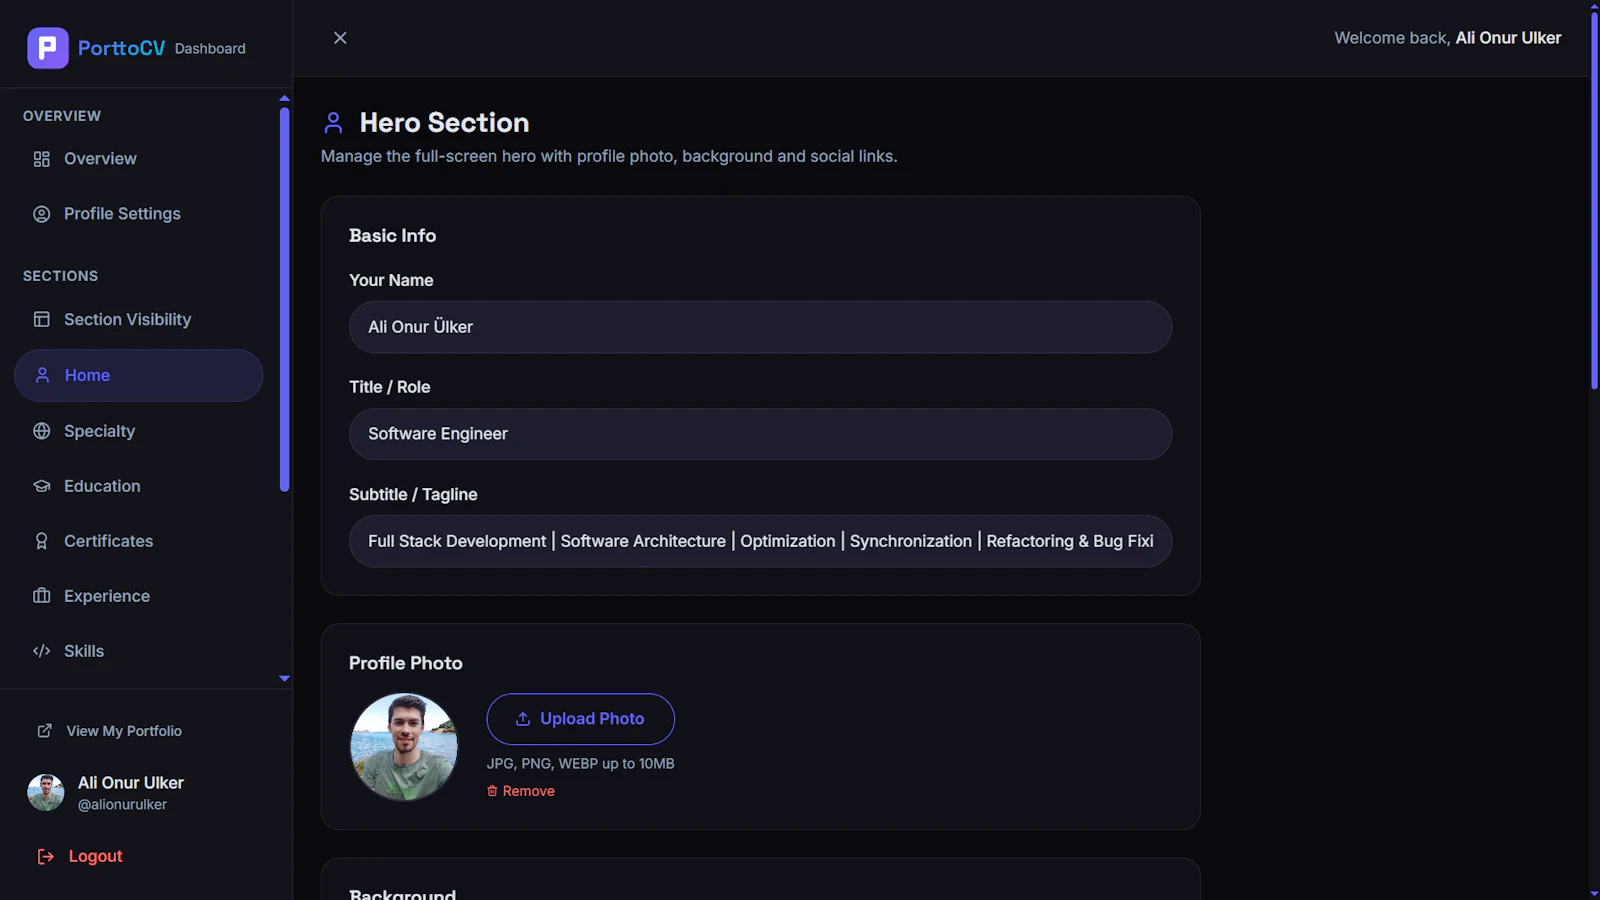Click the Education graduation cap icon
Viewport: 1600px width, 900px height.
click(x=41, y=486)
